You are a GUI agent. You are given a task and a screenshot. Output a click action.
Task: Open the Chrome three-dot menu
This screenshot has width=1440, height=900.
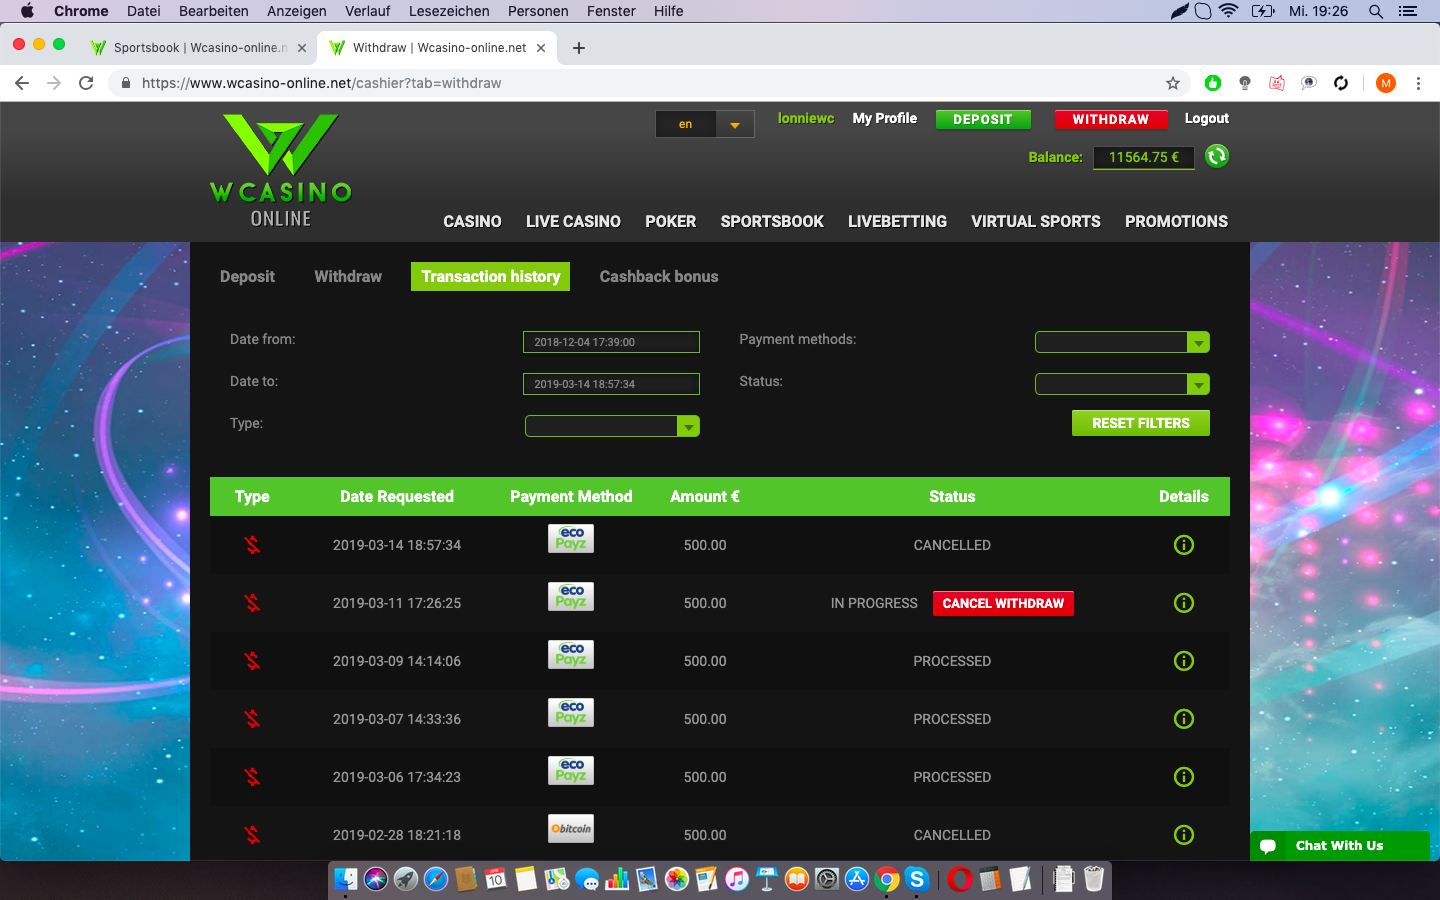pyautogui.click(x=1418, y=83)
